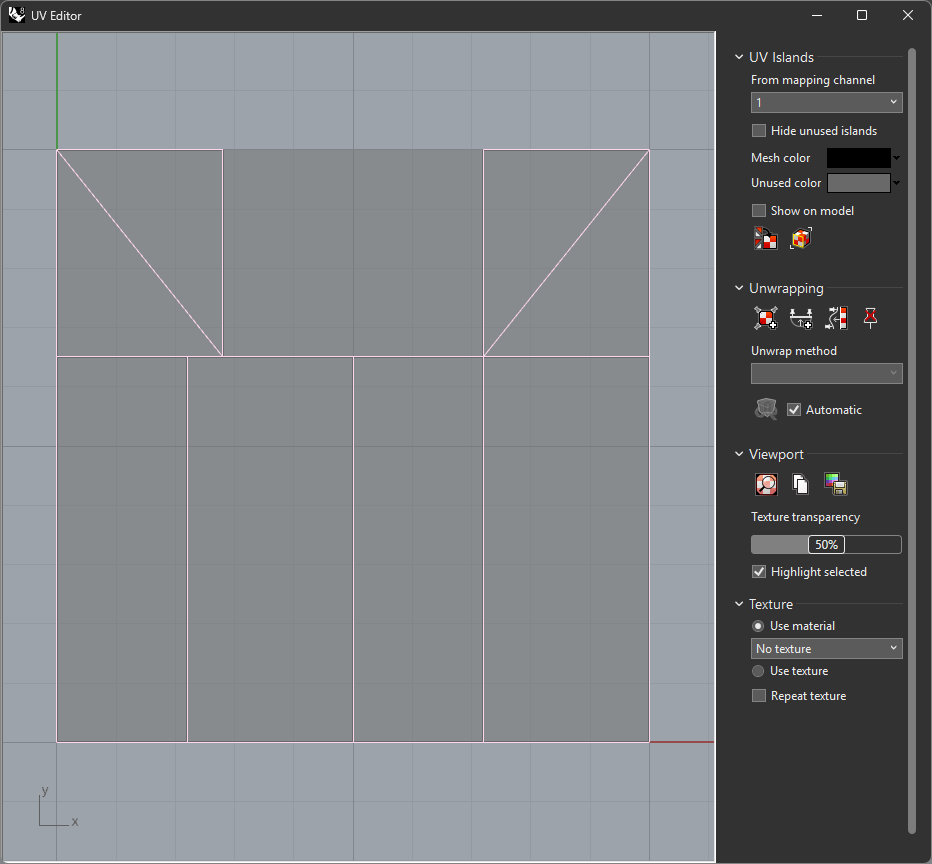Select the Use texture radio button

coord(758,671)
